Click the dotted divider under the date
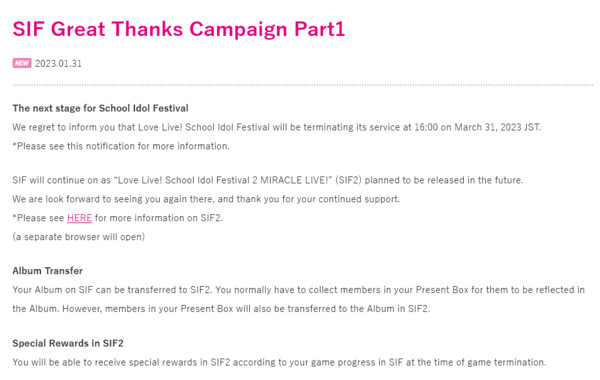Image resolution: width=600 pixels, height=380 pixels. tap(303, 85)
